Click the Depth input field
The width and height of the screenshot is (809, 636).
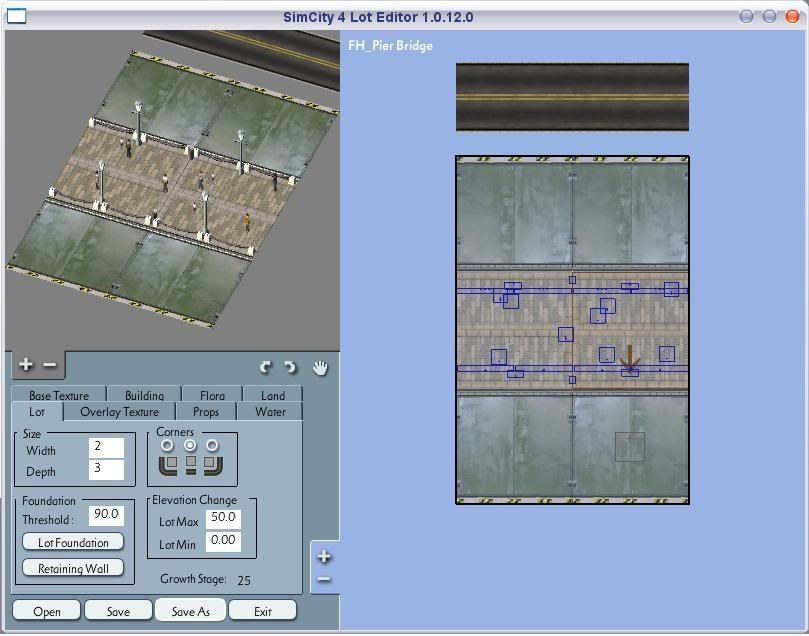(x=106, y=470)
